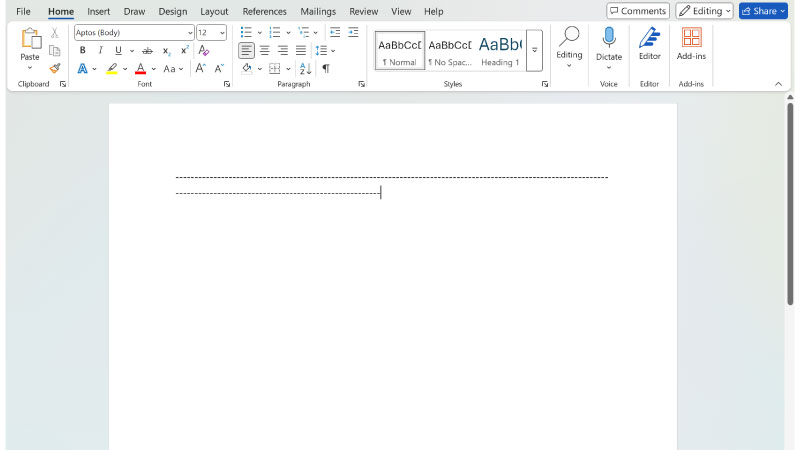Apply the Heading 1 style
Image resolution: width=800 pixels, height=450 pixels.
click(x=500, y=50)
